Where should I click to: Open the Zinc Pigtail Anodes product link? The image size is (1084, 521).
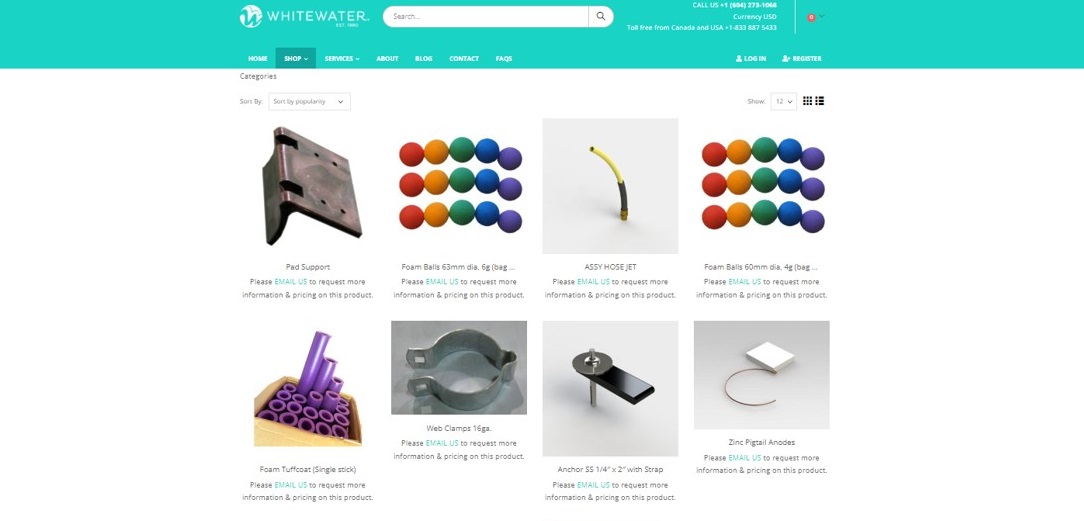(762, 442)
